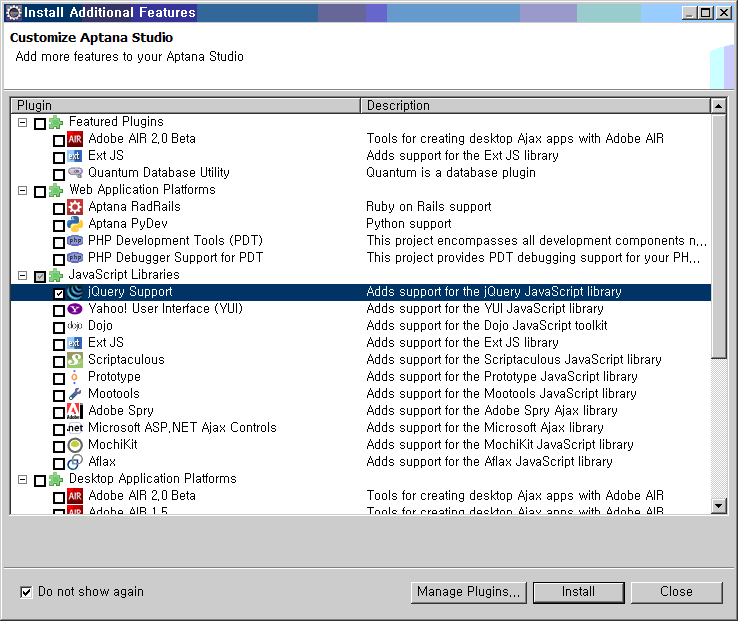Click the Plugin column header
Viewport: 738px width, 621px height.
coord(185,105)
